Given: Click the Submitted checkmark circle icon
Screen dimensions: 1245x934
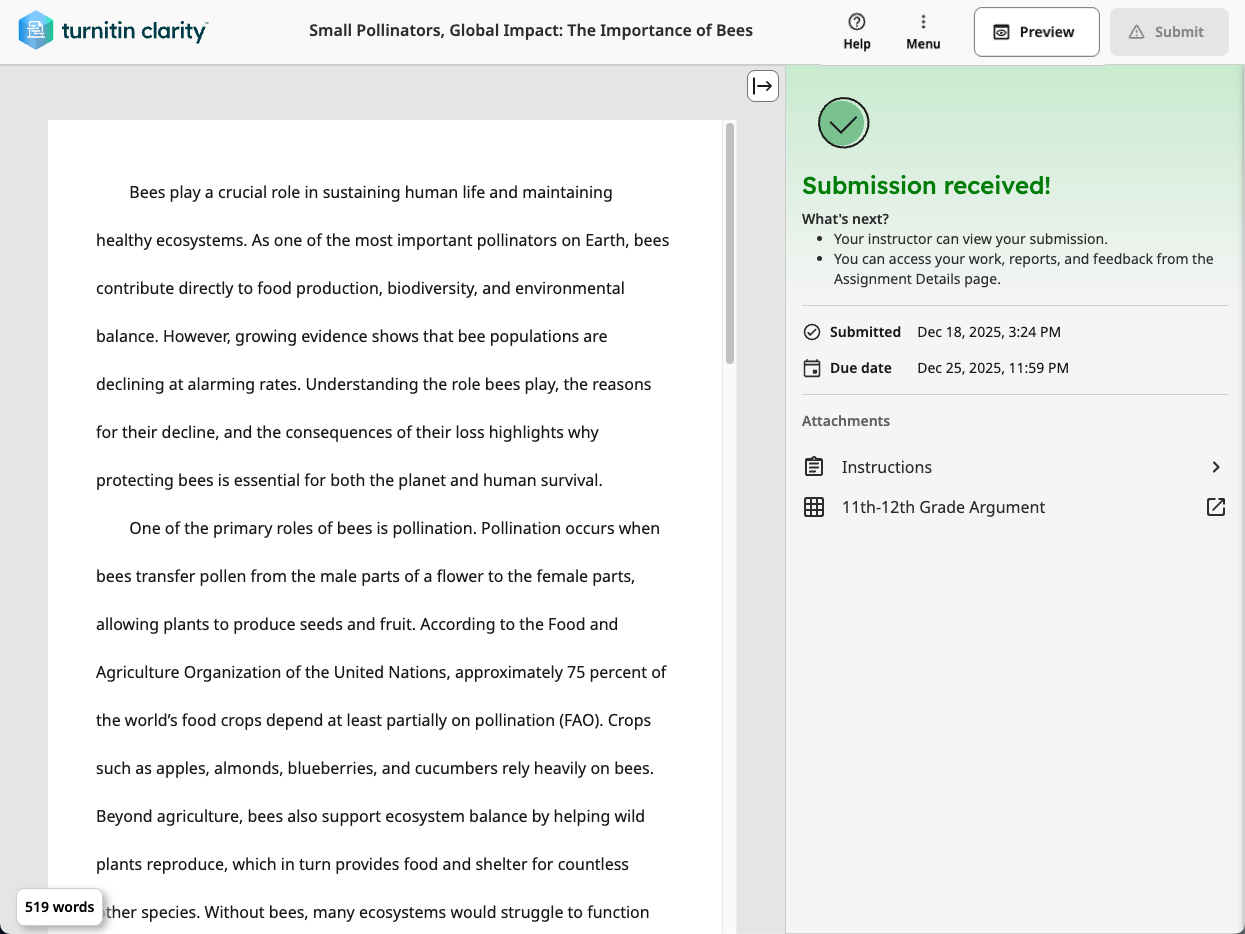Looking at the screenshot, I should [x=812, y=332].
